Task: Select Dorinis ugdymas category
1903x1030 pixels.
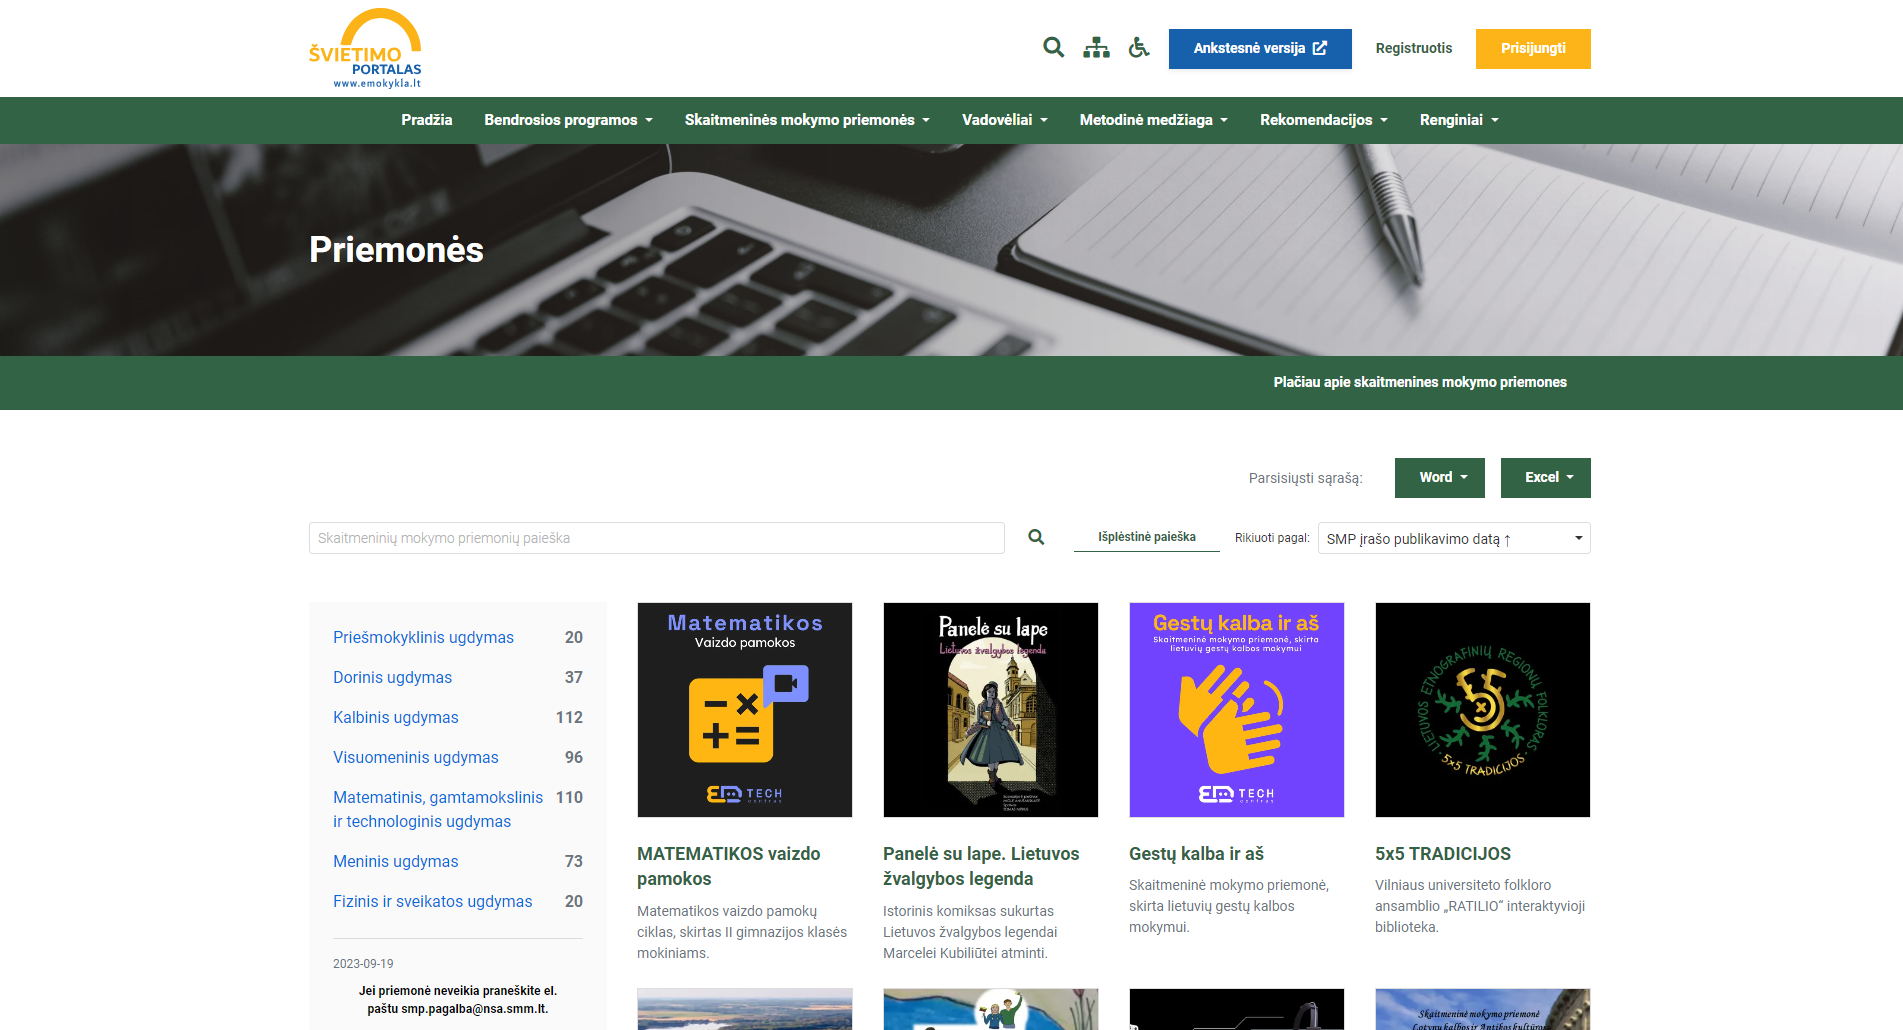Action: pos(392,678)
